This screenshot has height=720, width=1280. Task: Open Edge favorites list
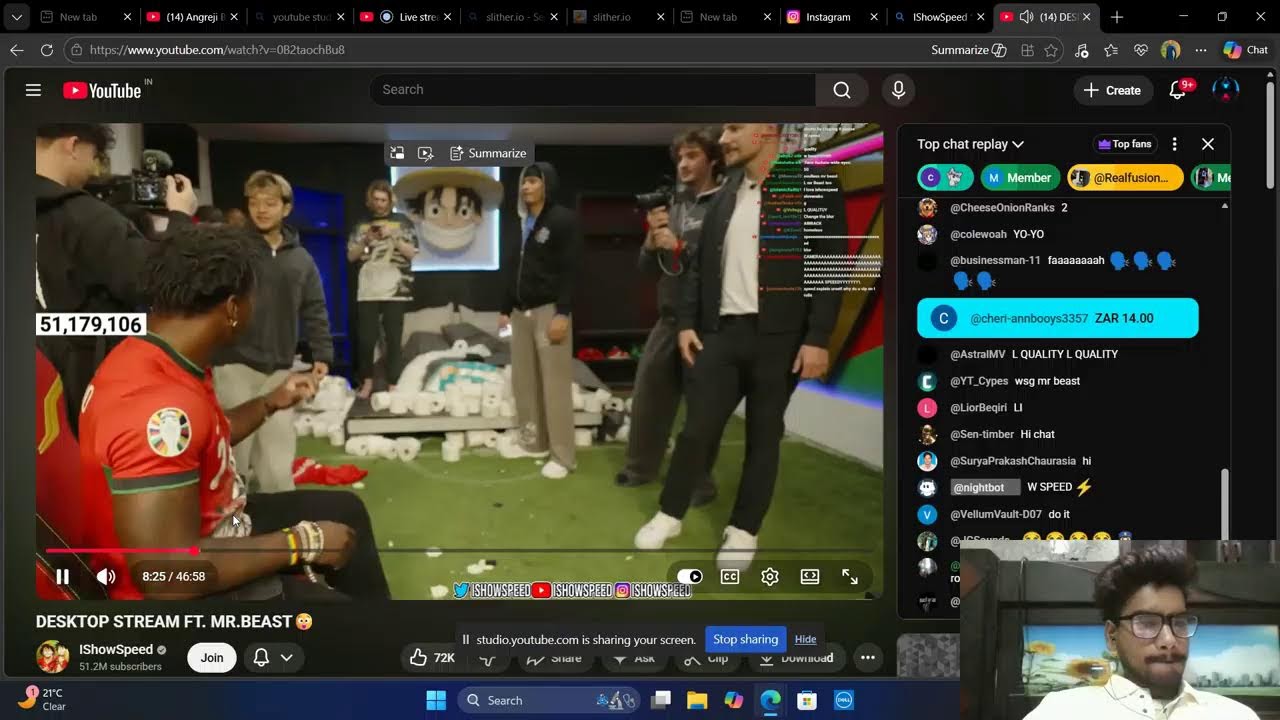1111,50
